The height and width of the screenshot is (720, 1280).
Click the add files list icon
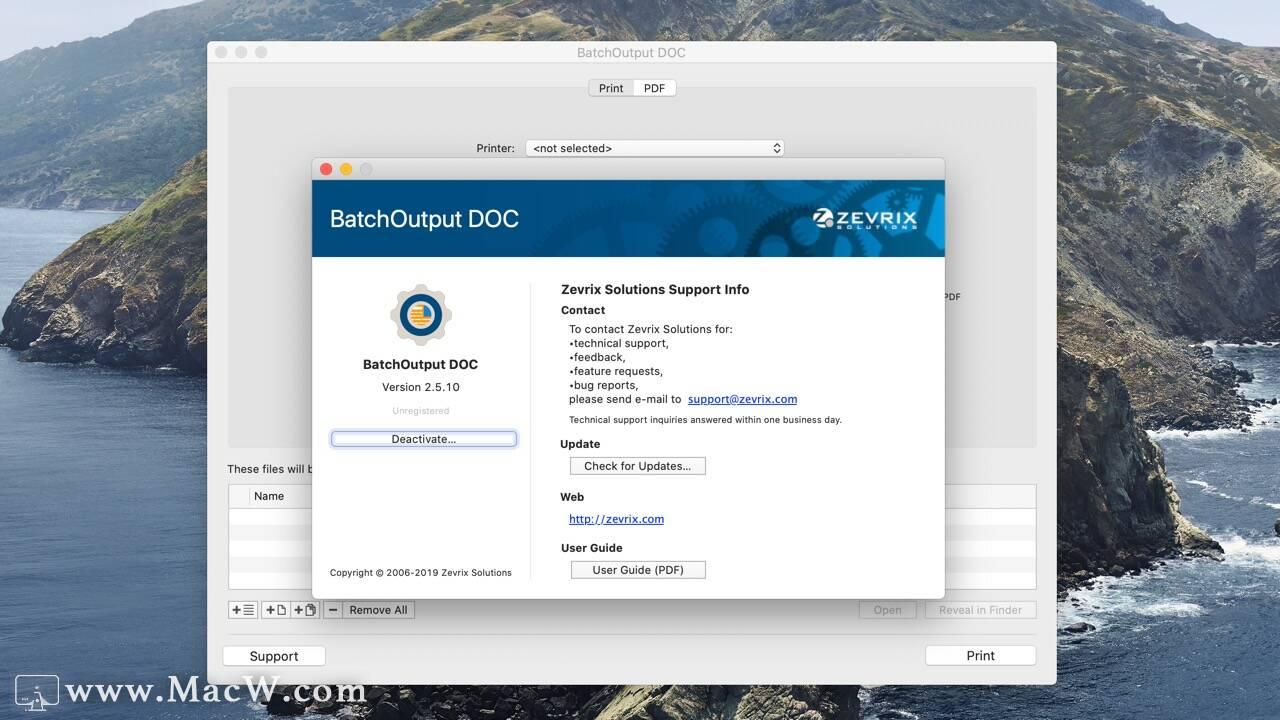pos(242,610)
